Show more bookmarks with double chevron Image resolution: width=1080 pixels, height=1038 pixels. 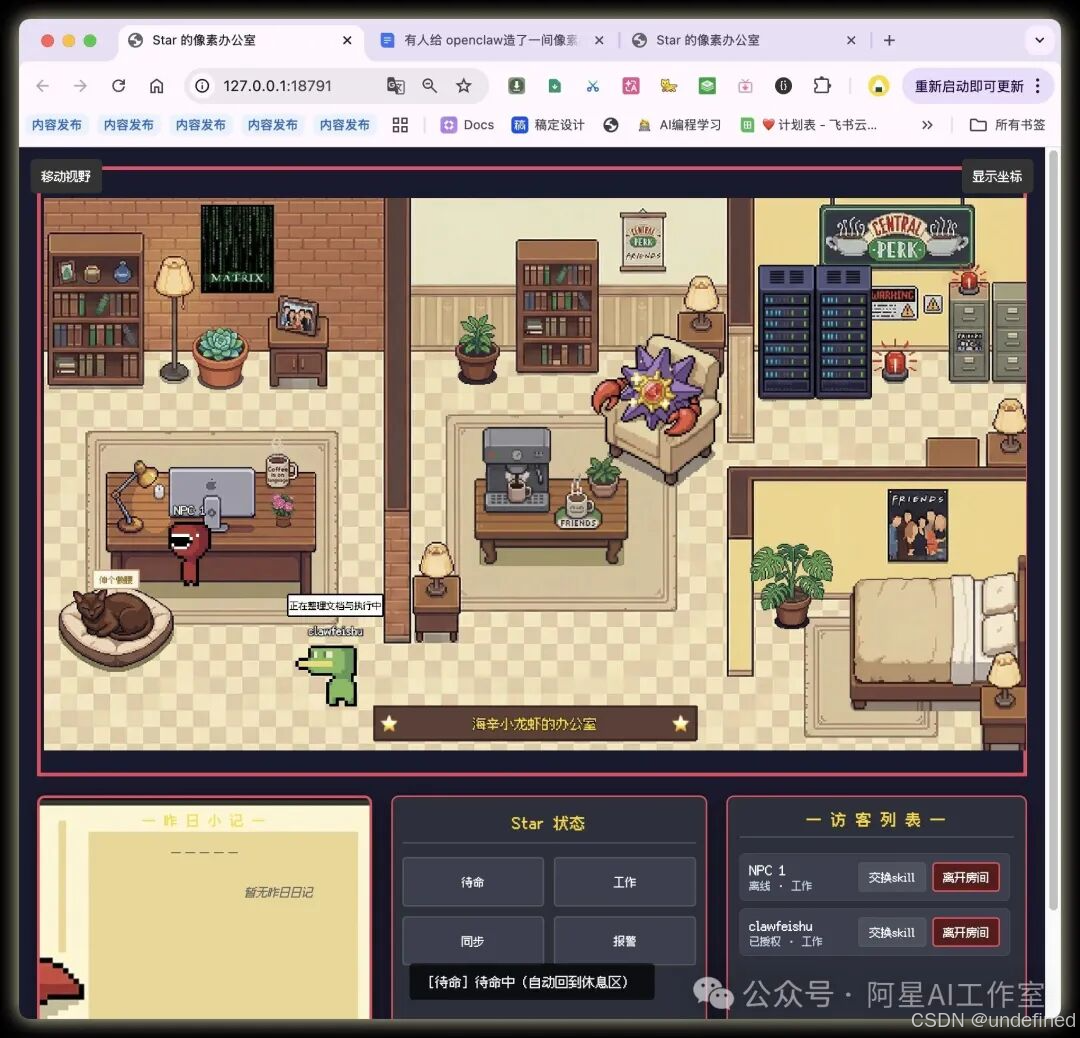[x=927, y=125]
